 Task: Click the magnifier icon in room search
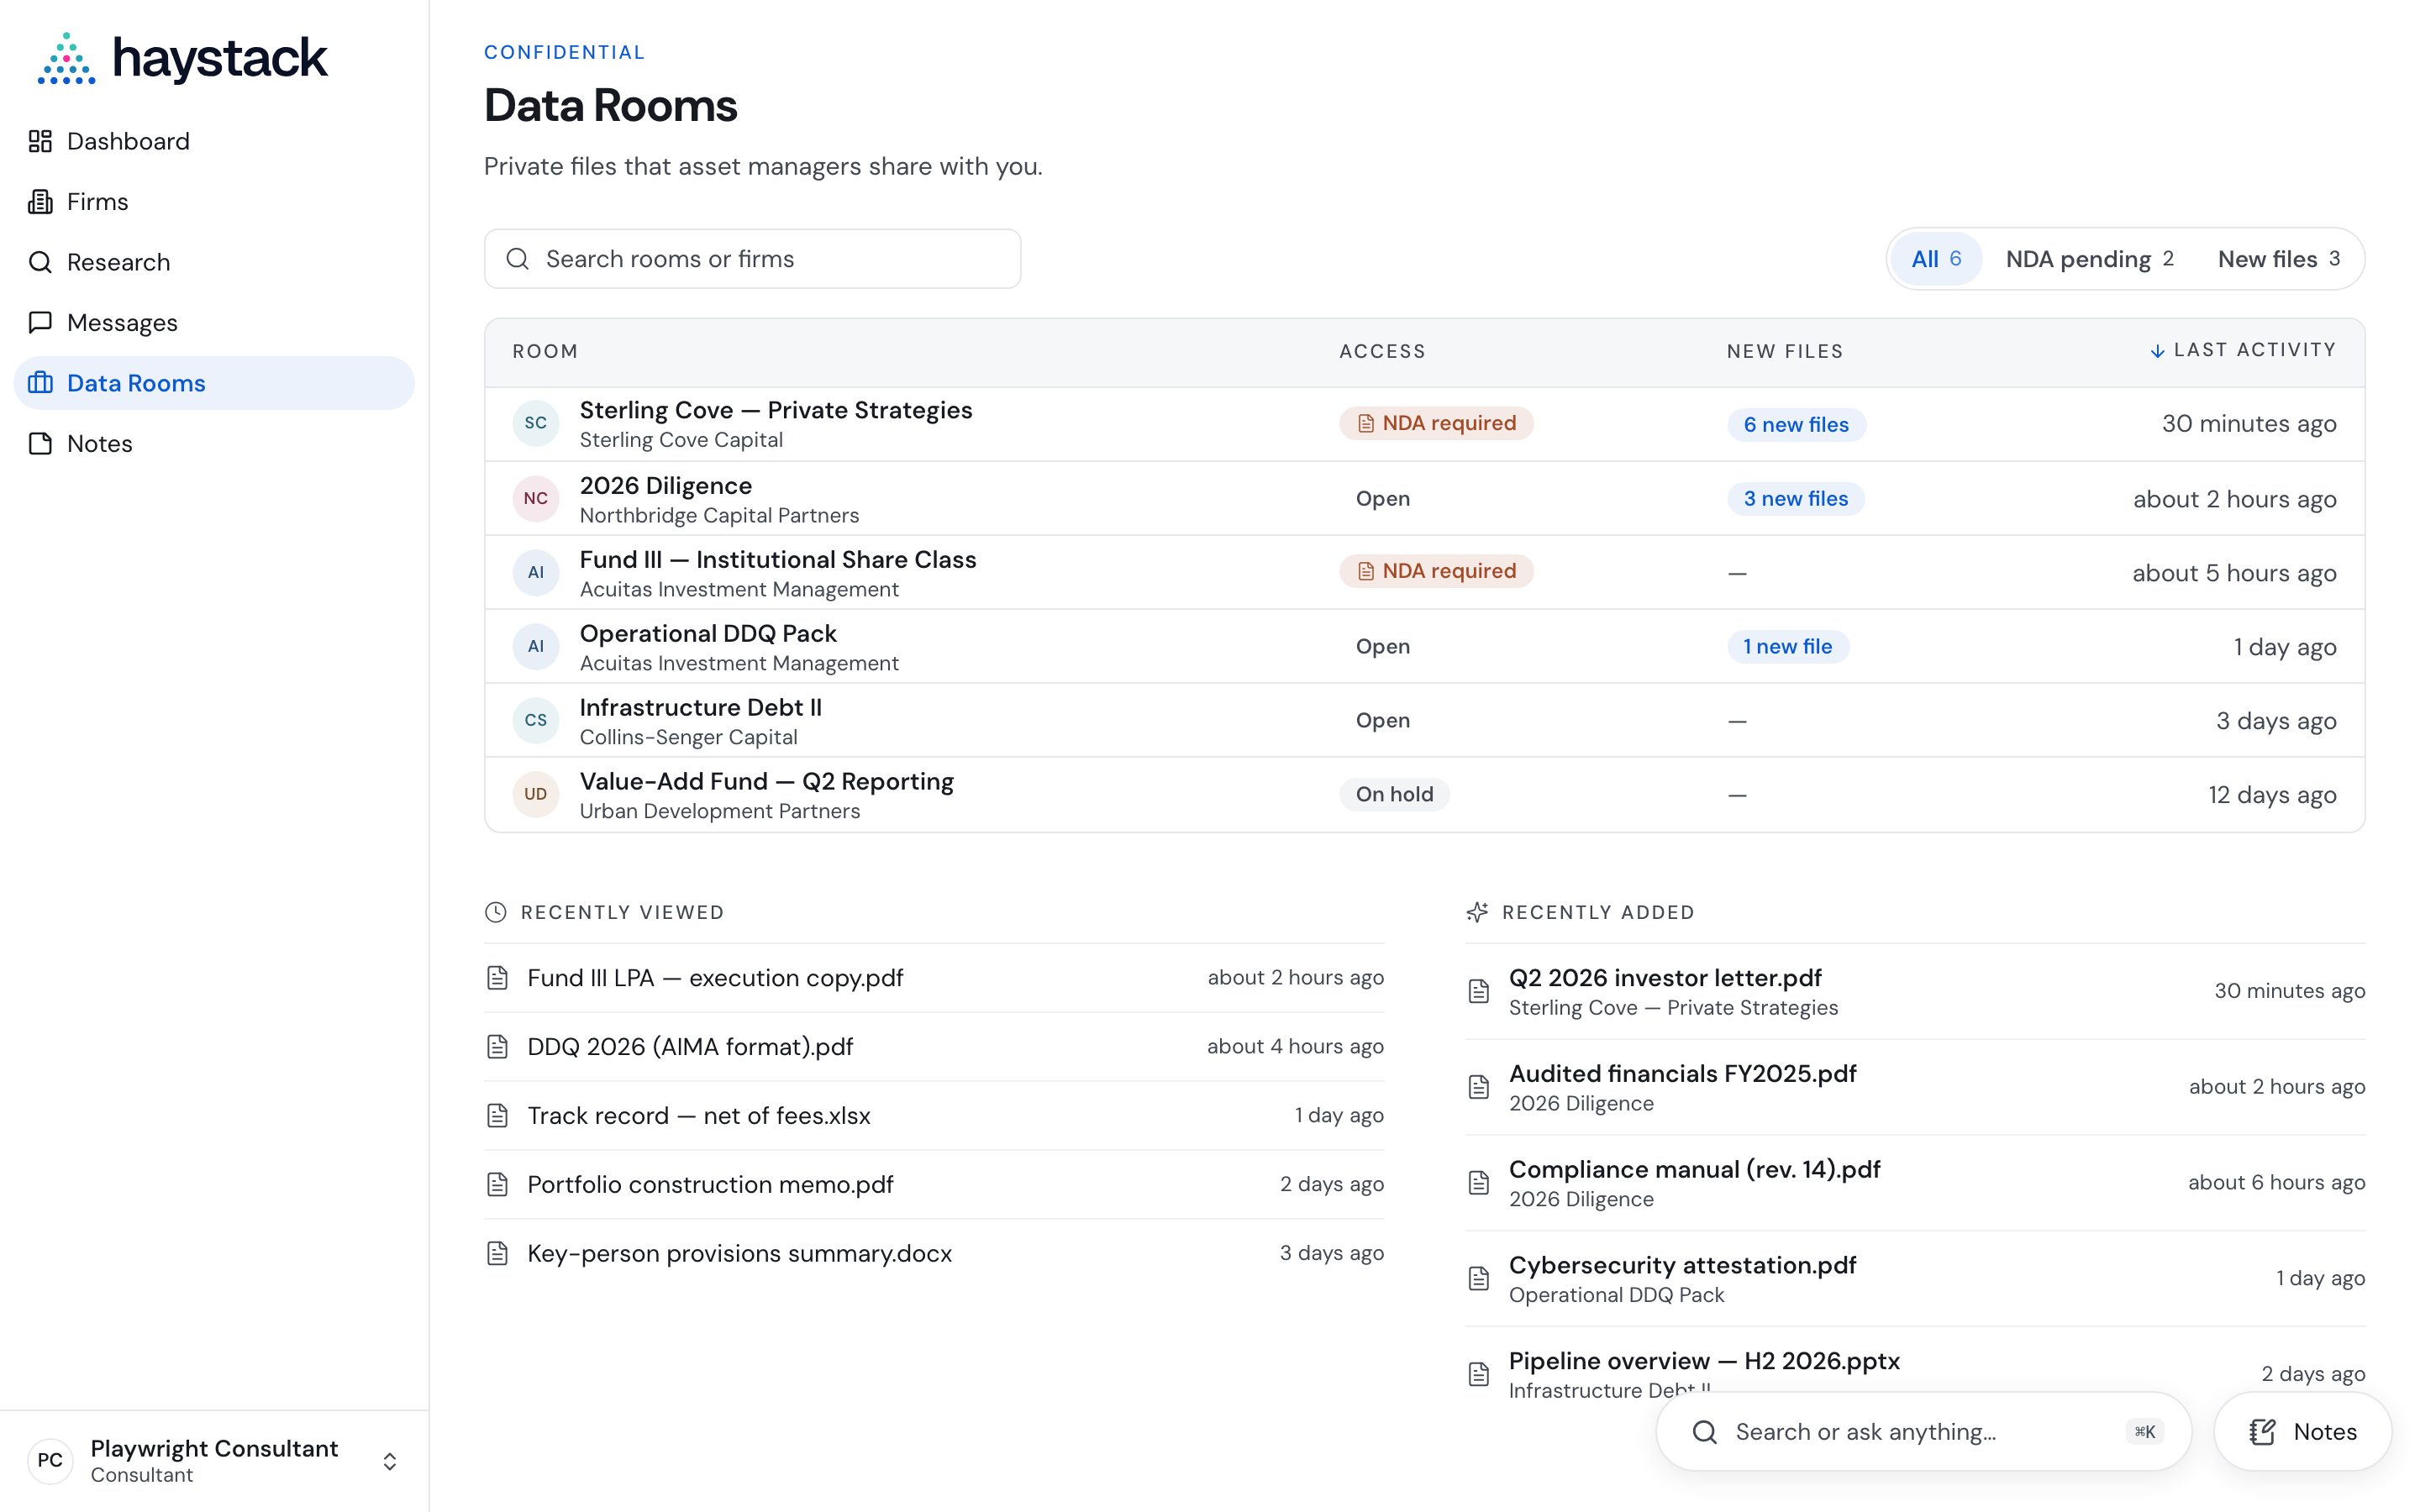517,259
